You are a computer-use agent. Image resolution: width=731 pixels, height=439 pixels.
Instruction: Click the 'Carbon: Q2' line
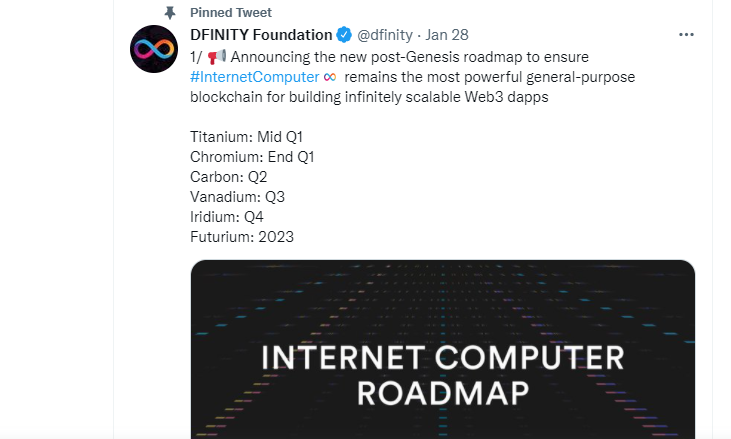point(228,177)
